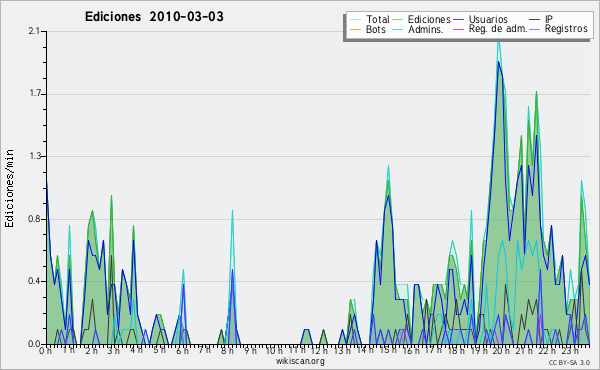Image resolution: width=600 pixels, height=370 pixels.
Task: Click the Ediciones legend label
Action: [429, 19]
